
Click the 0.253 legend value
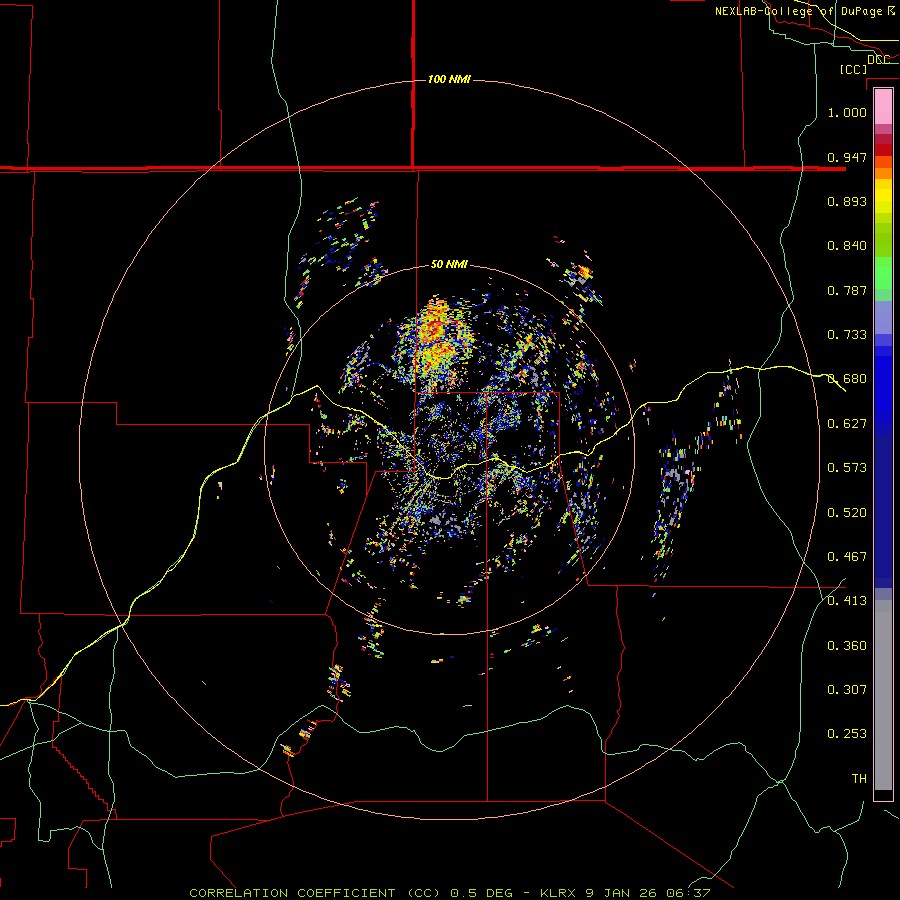847,734
